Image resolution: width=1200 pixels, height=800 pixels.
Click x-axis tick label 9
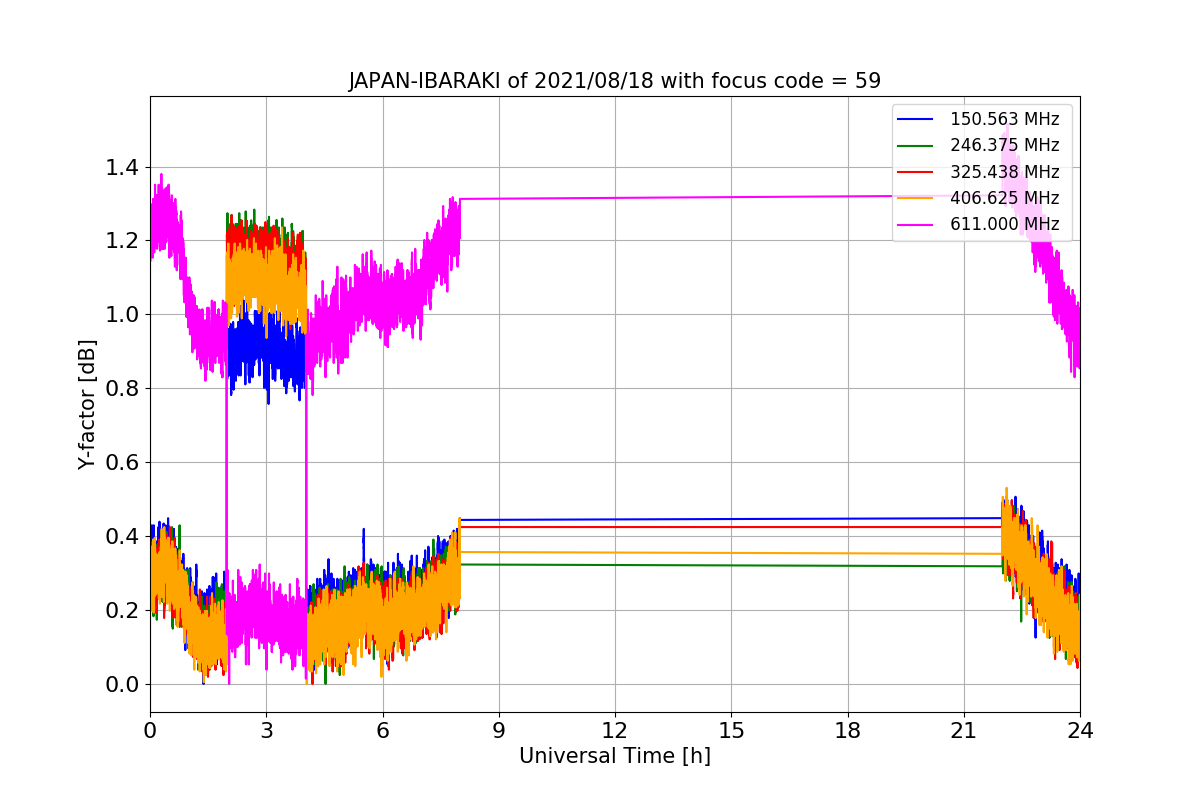[x=499, y=730]
